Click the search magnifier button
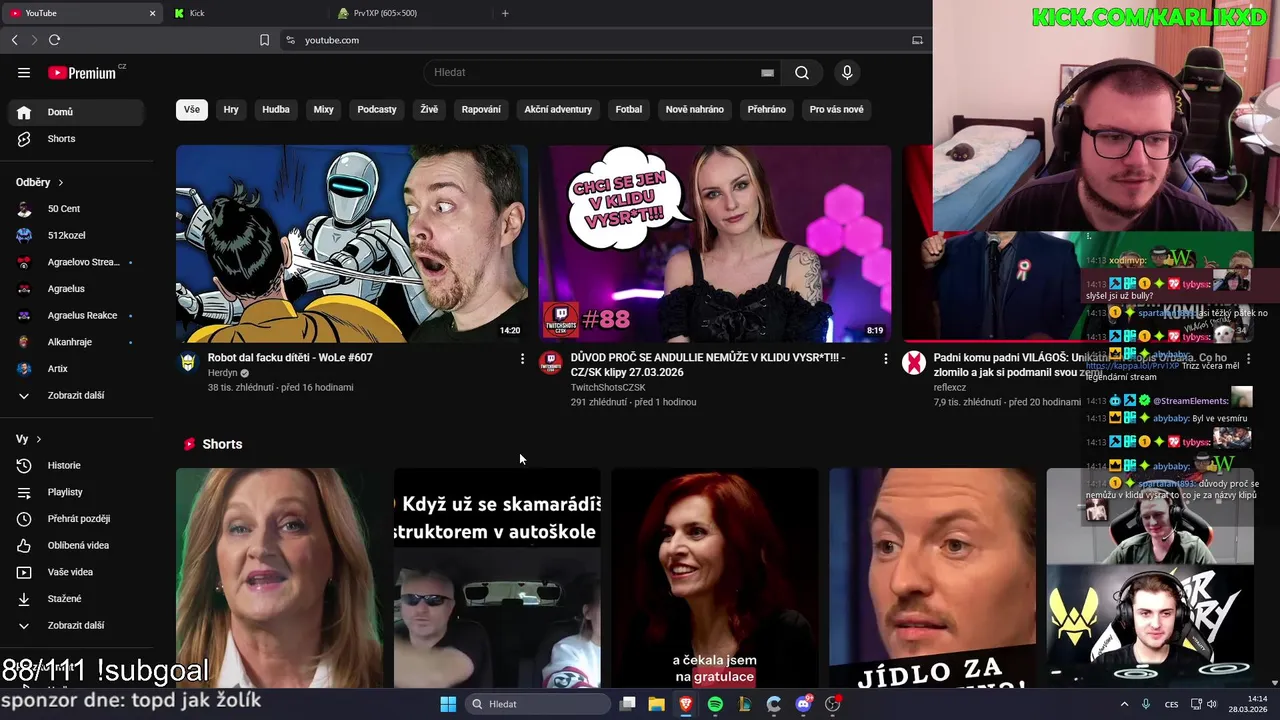Screen dimensions: 1280x720 pyautogui.click(x=802, y=72)
